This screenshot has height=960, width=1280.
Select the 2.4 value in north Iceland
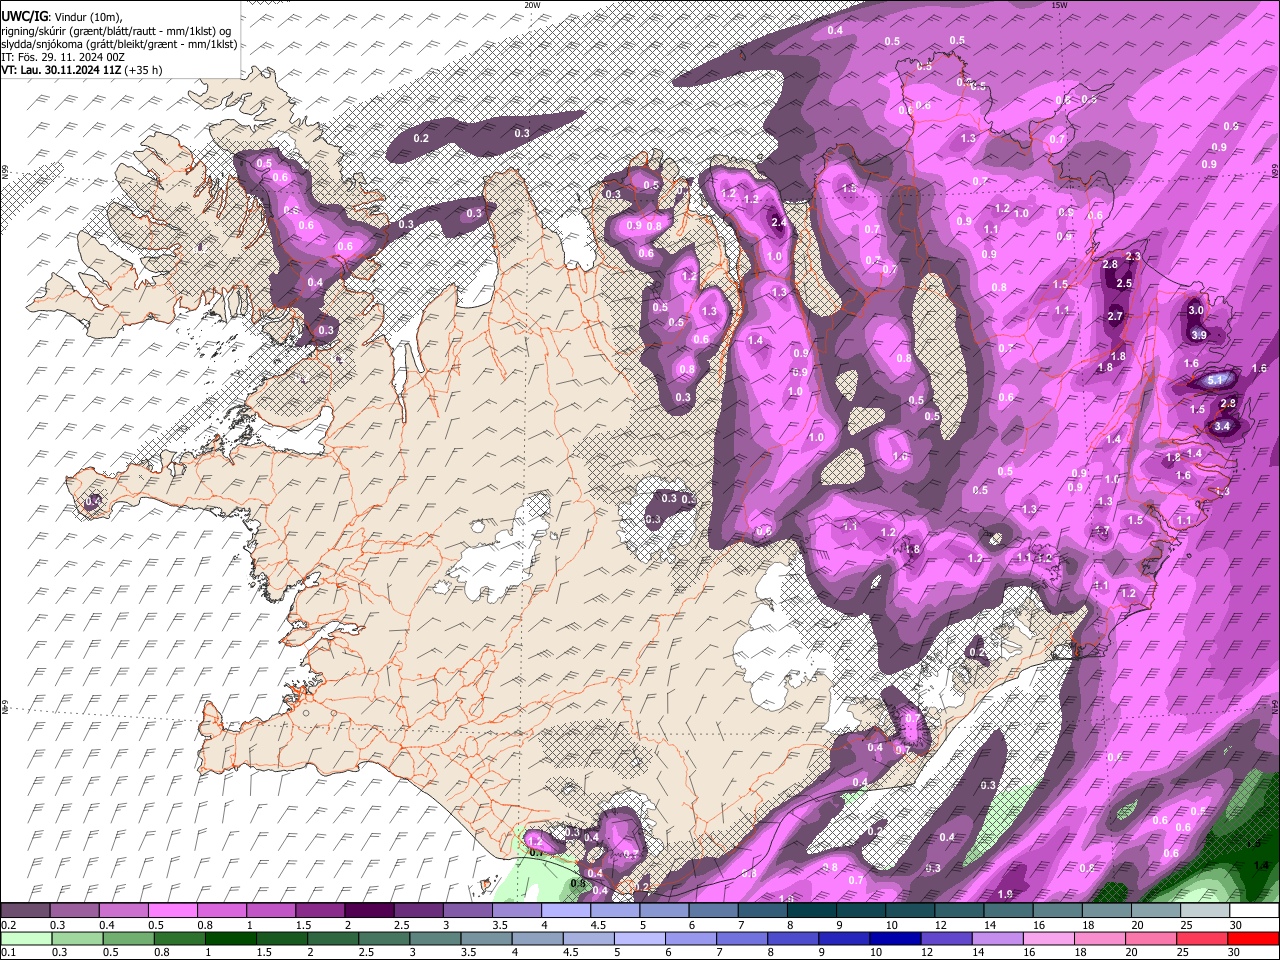(x=780, y=223)
